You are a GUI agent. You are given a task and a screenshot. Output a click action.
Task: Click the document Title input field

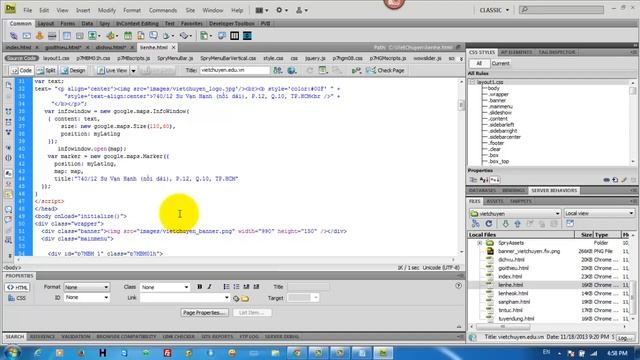pyautogui.click(x=235, y=70)
